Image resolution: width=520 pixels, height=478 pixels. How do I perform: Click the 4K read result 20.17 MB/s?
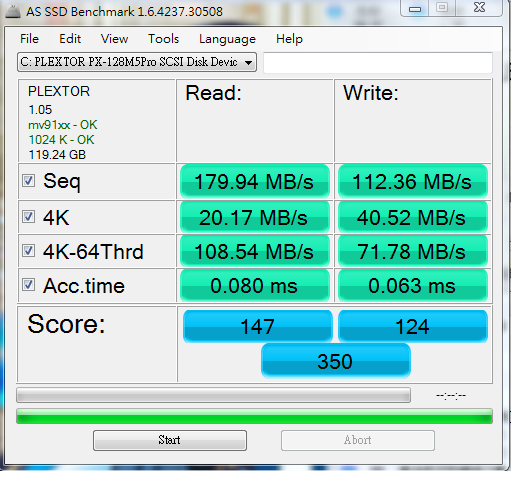[x=255, y=217]
